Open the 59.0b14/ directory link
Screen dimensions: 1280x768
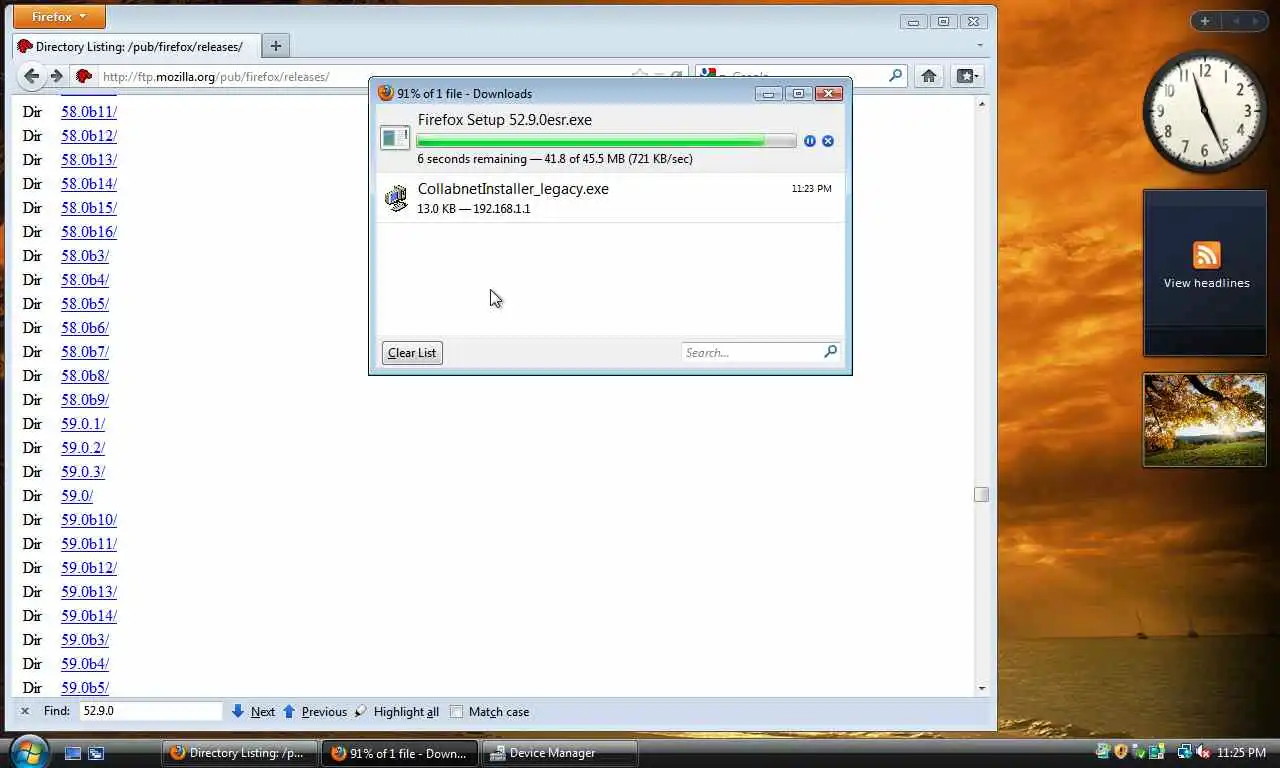[89, 616]
